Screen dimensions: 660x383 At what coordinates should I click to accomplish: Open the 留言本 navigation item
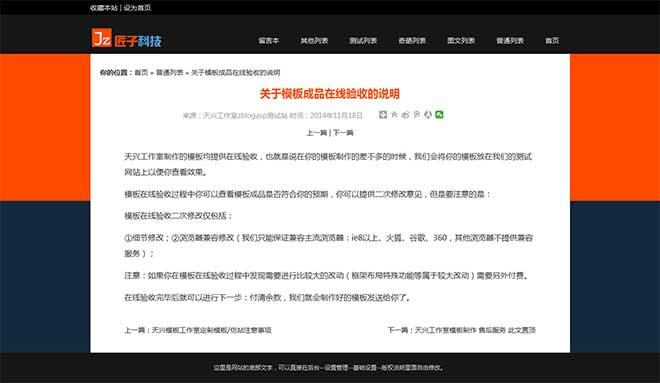(x=269, y=41)
